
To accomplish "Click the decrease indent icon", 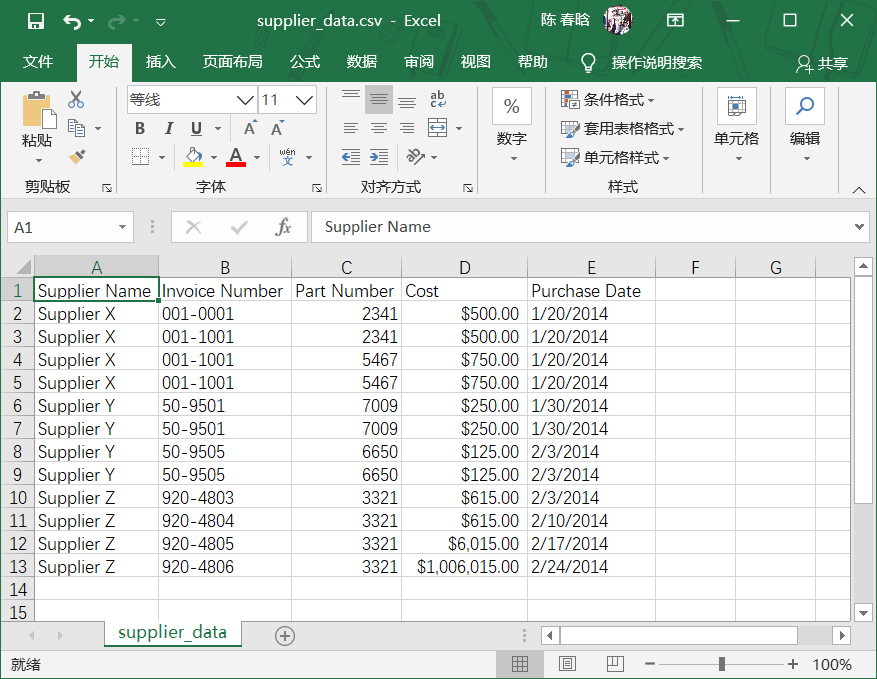I will point(351,157).
